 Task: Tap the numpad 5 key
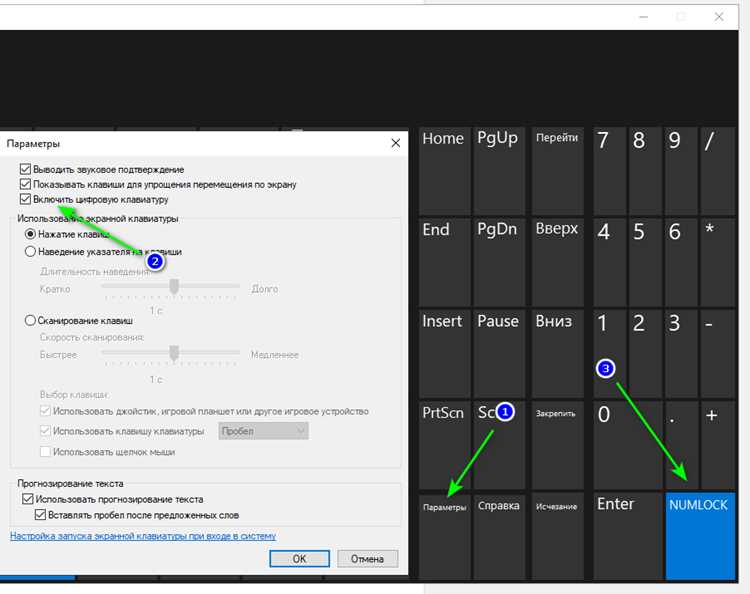(x=645, y=262)
